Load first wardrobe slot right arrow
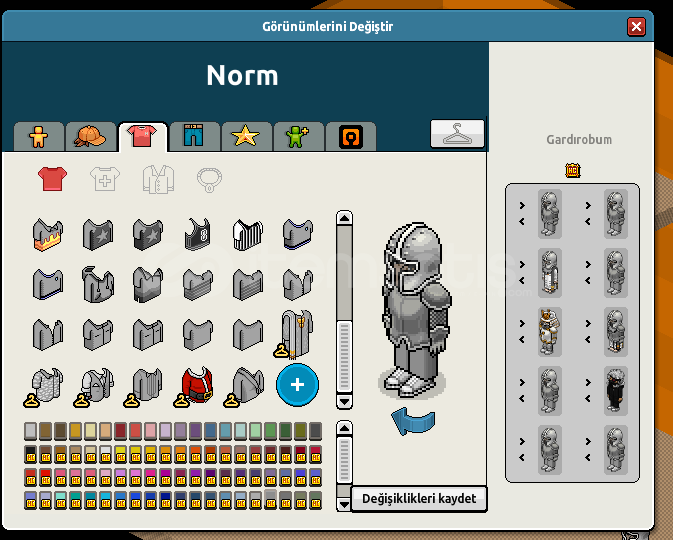The image size is (673, 540). [x=522, y=205]
